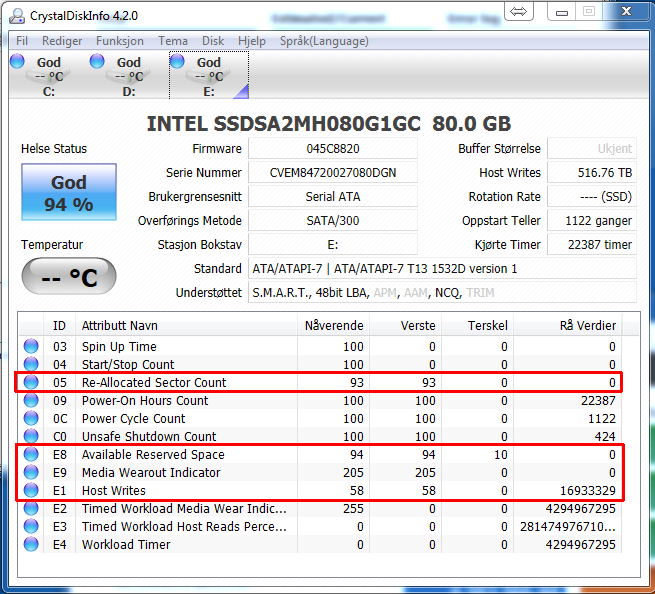Click the status orb of Available Reserved Space
655x594 pixels.
(x=31, y=454)
